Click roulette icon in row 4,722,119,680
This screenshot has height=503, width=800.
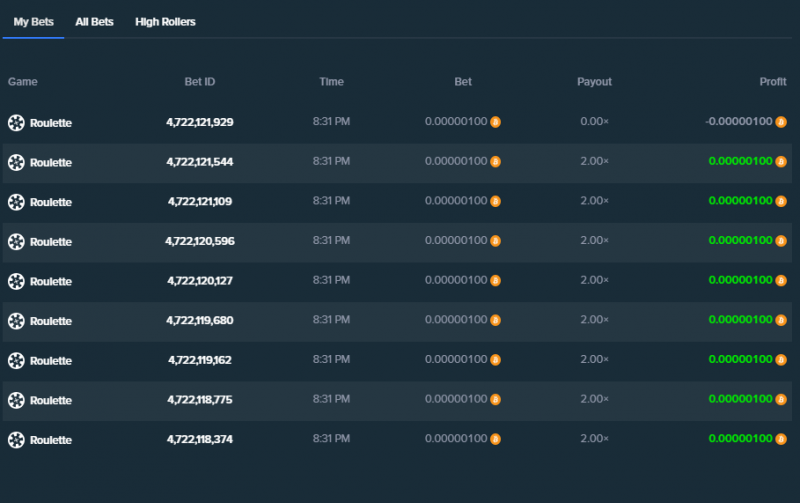(16, 321)
